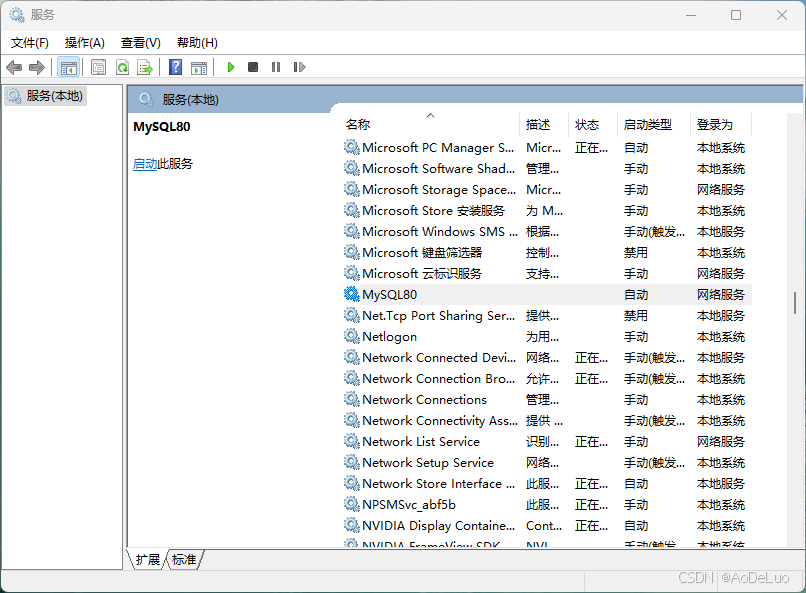Click the Refresh toolbar icon
The image size is (806, 593).
(x=122, y=67)
